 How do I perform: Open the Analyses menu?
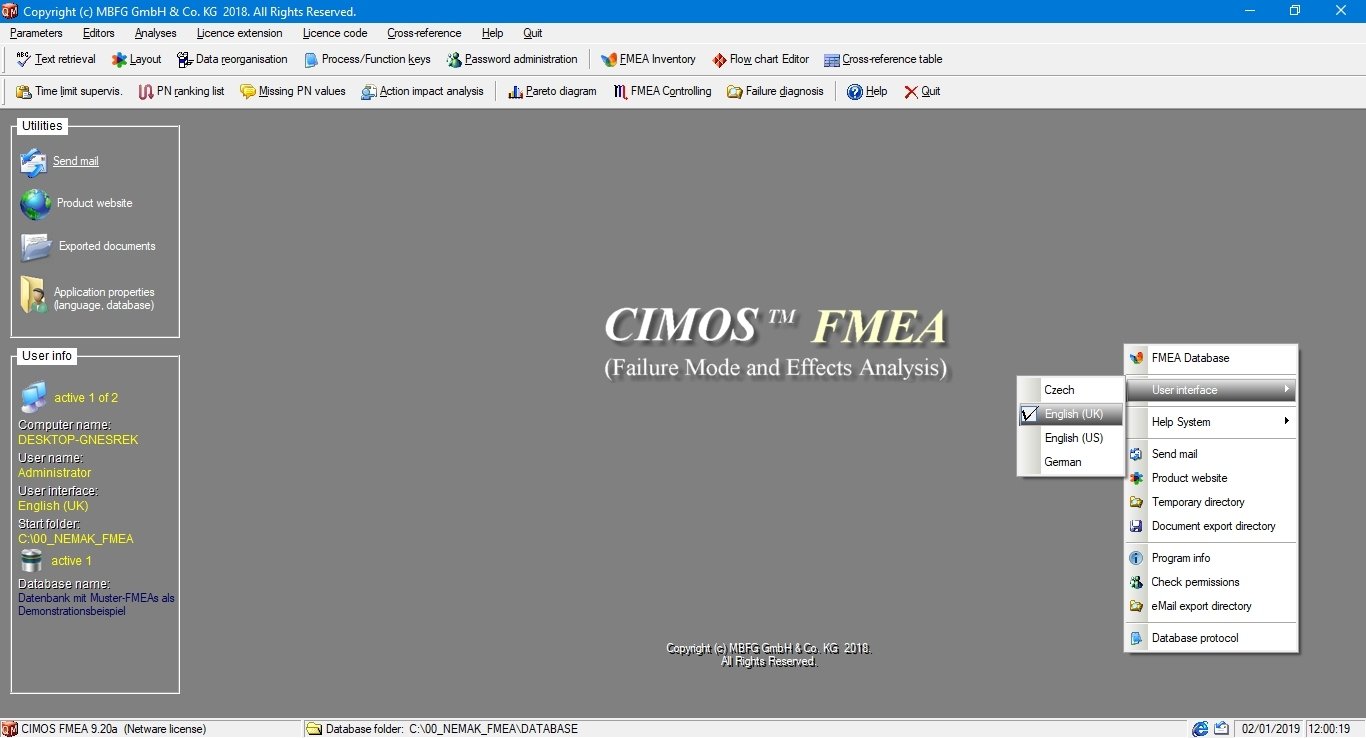click(x=155, y=33)
